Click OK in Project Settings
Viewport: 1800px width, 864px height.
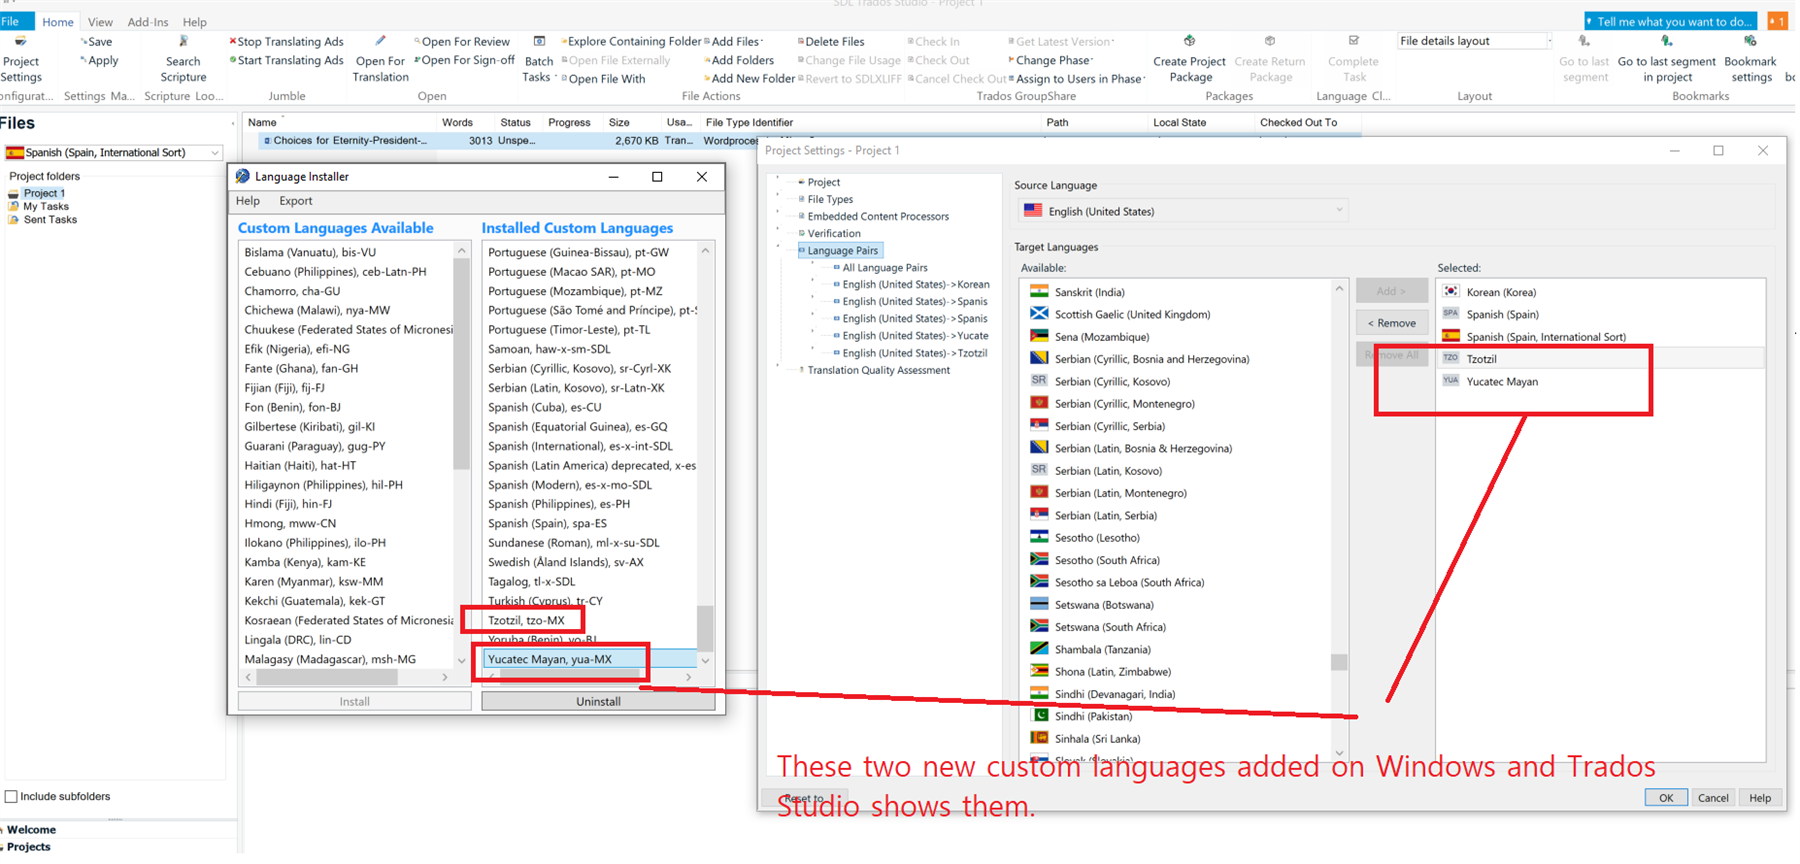point(1666,798)
